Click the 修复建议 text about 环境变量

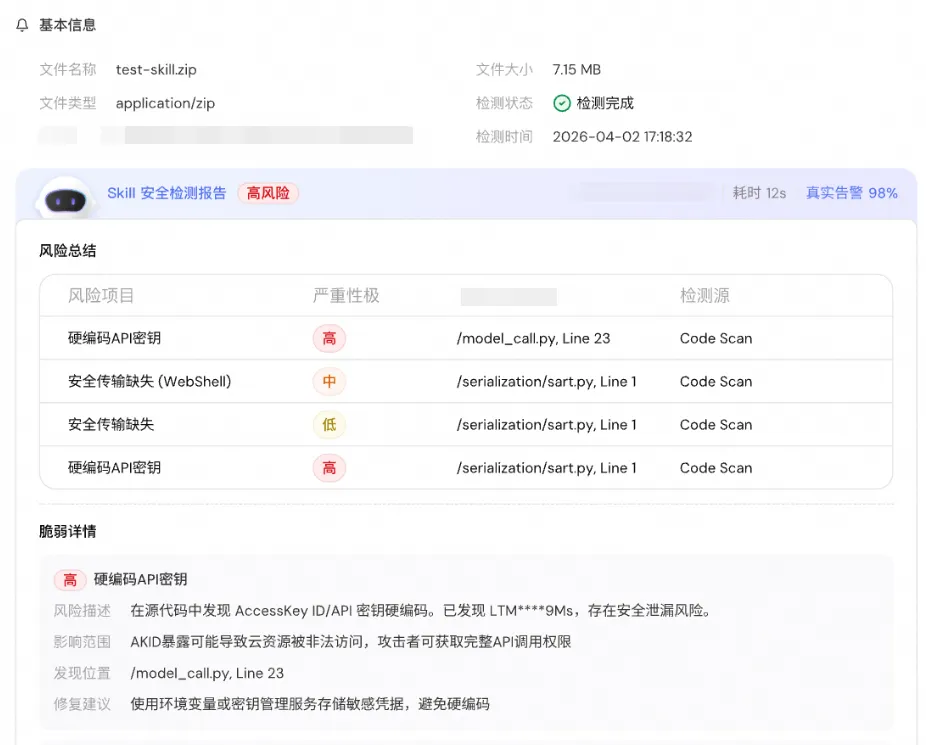[x=310, y=704]
